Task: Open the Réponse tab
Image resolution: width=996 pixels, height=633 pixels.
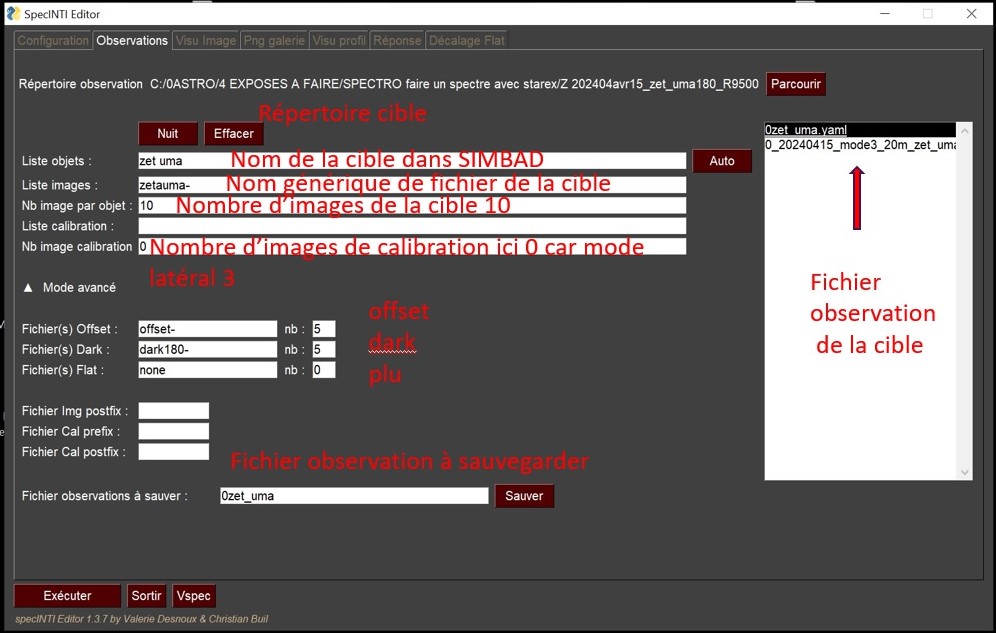Action: (397, 41)
